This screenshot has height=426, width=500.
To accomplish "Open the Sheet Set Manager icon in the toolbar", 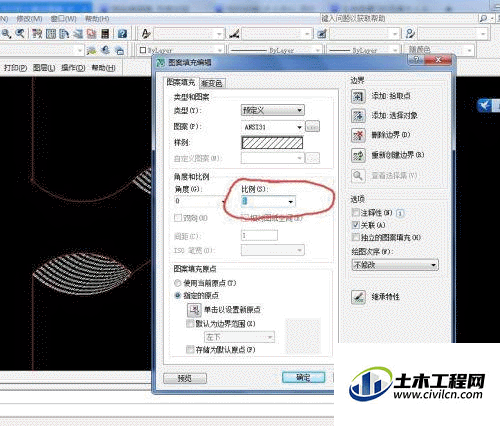I will pos(78,33).
